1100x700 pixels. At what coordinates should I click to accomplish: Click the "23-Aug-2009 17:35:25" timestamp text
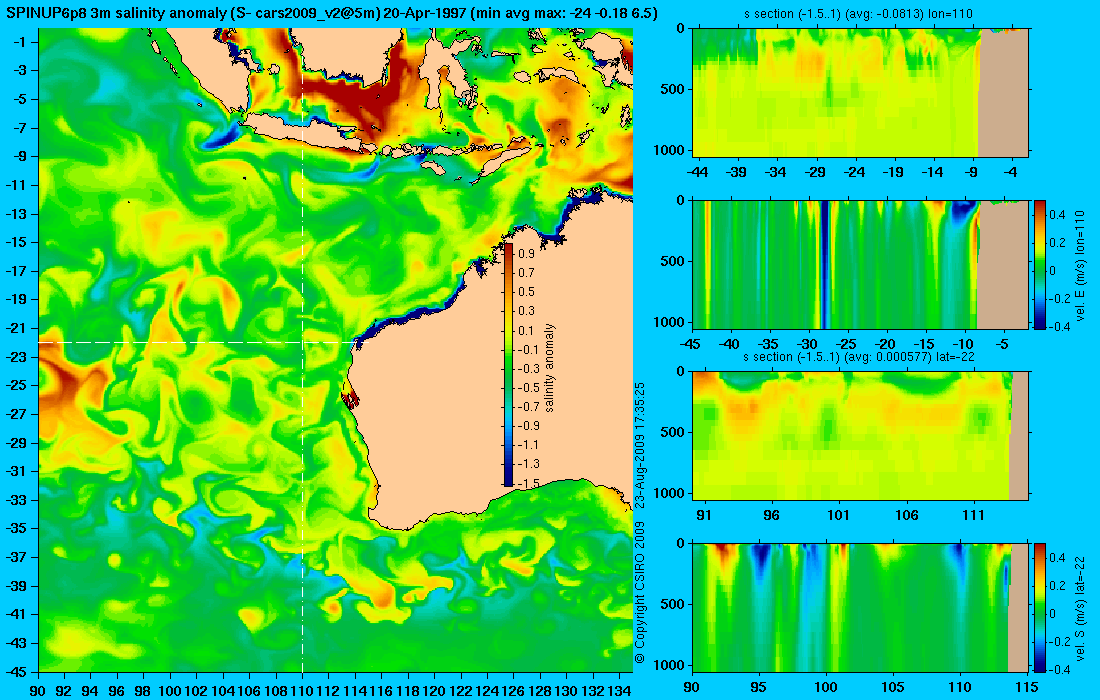coord(639,446)
